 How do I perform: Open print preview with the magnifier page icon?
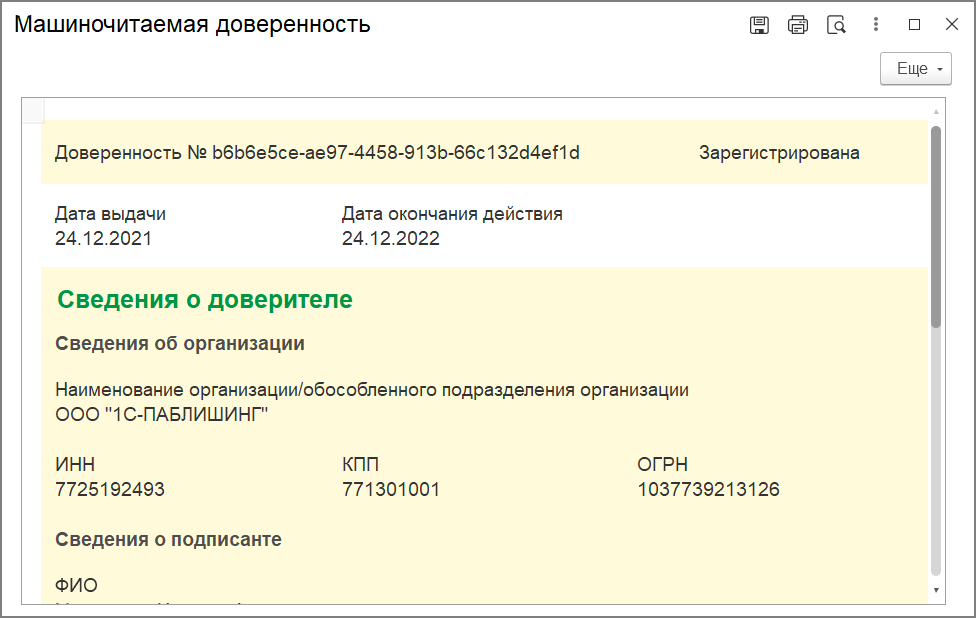coord(836,26)
